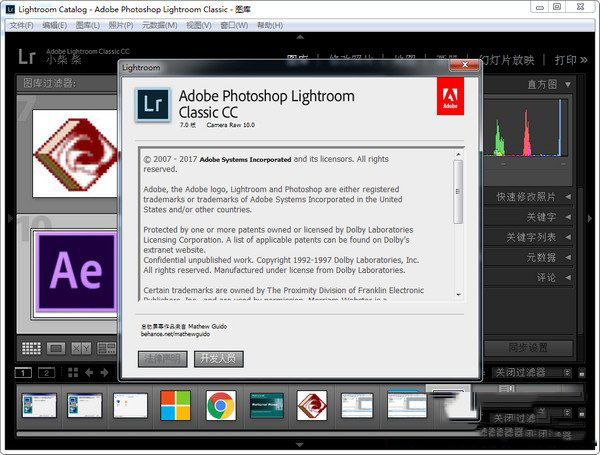Select Chrome logo filmstrip thumbnail

click(221, 405)
